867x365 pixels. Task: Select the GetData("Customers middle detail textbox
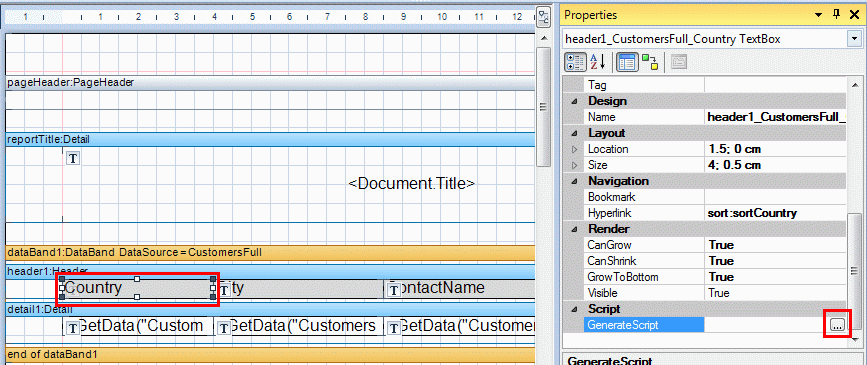pos(299,326)
